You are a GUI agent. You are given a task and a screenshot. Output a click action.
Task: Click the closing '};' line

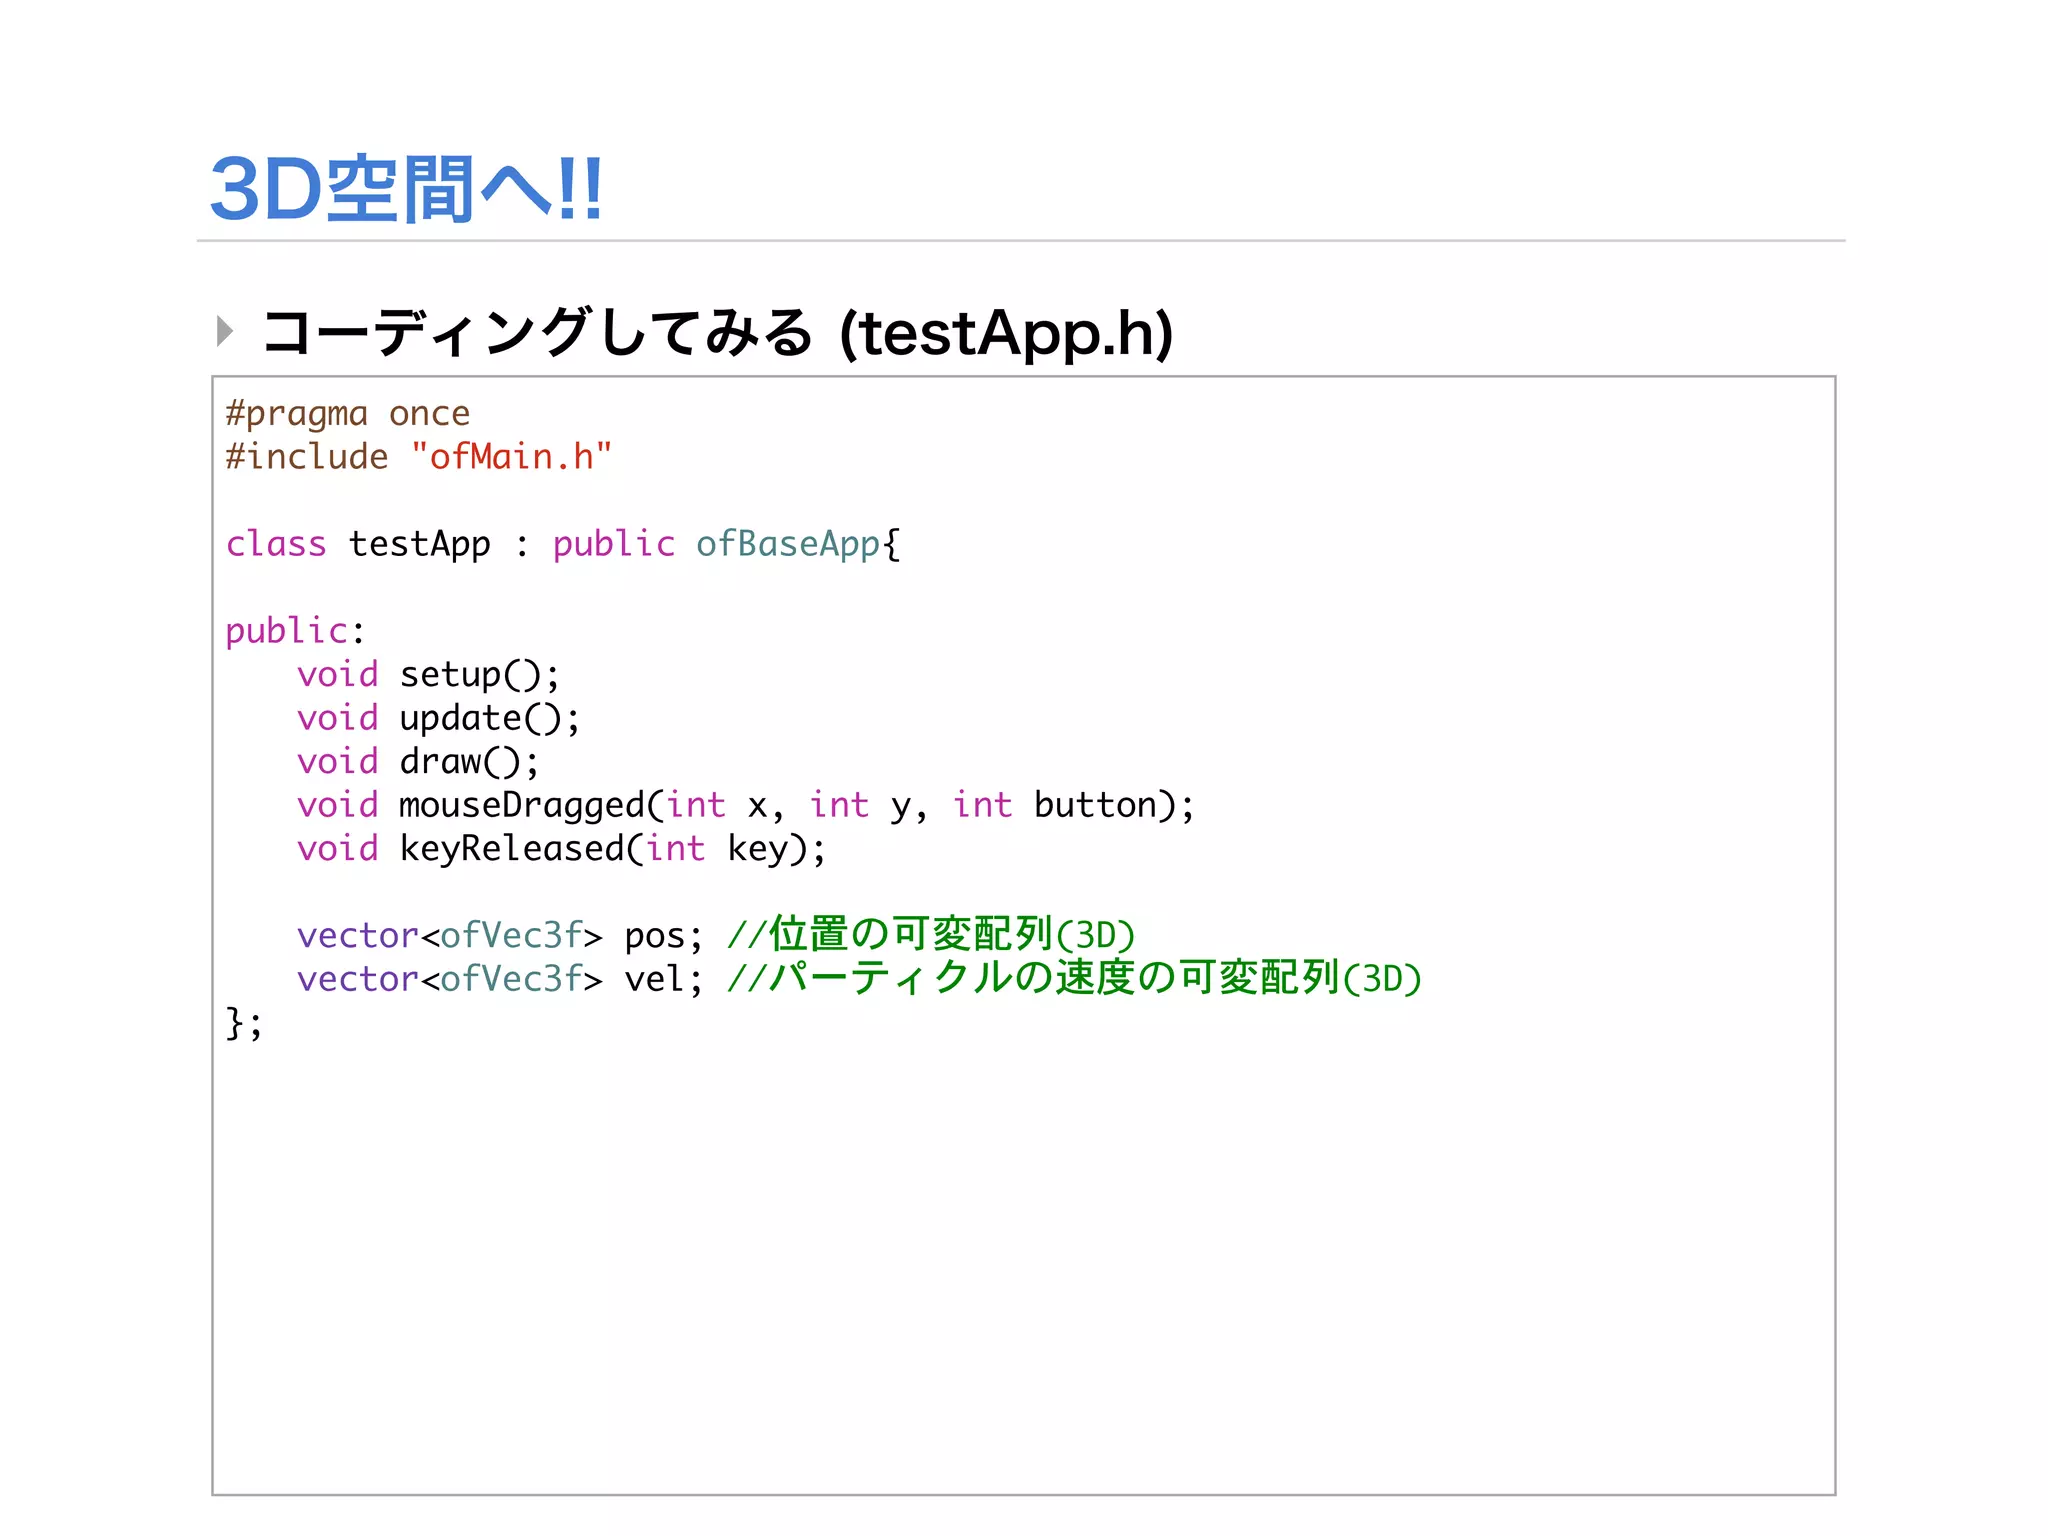tap(244, 1024)
